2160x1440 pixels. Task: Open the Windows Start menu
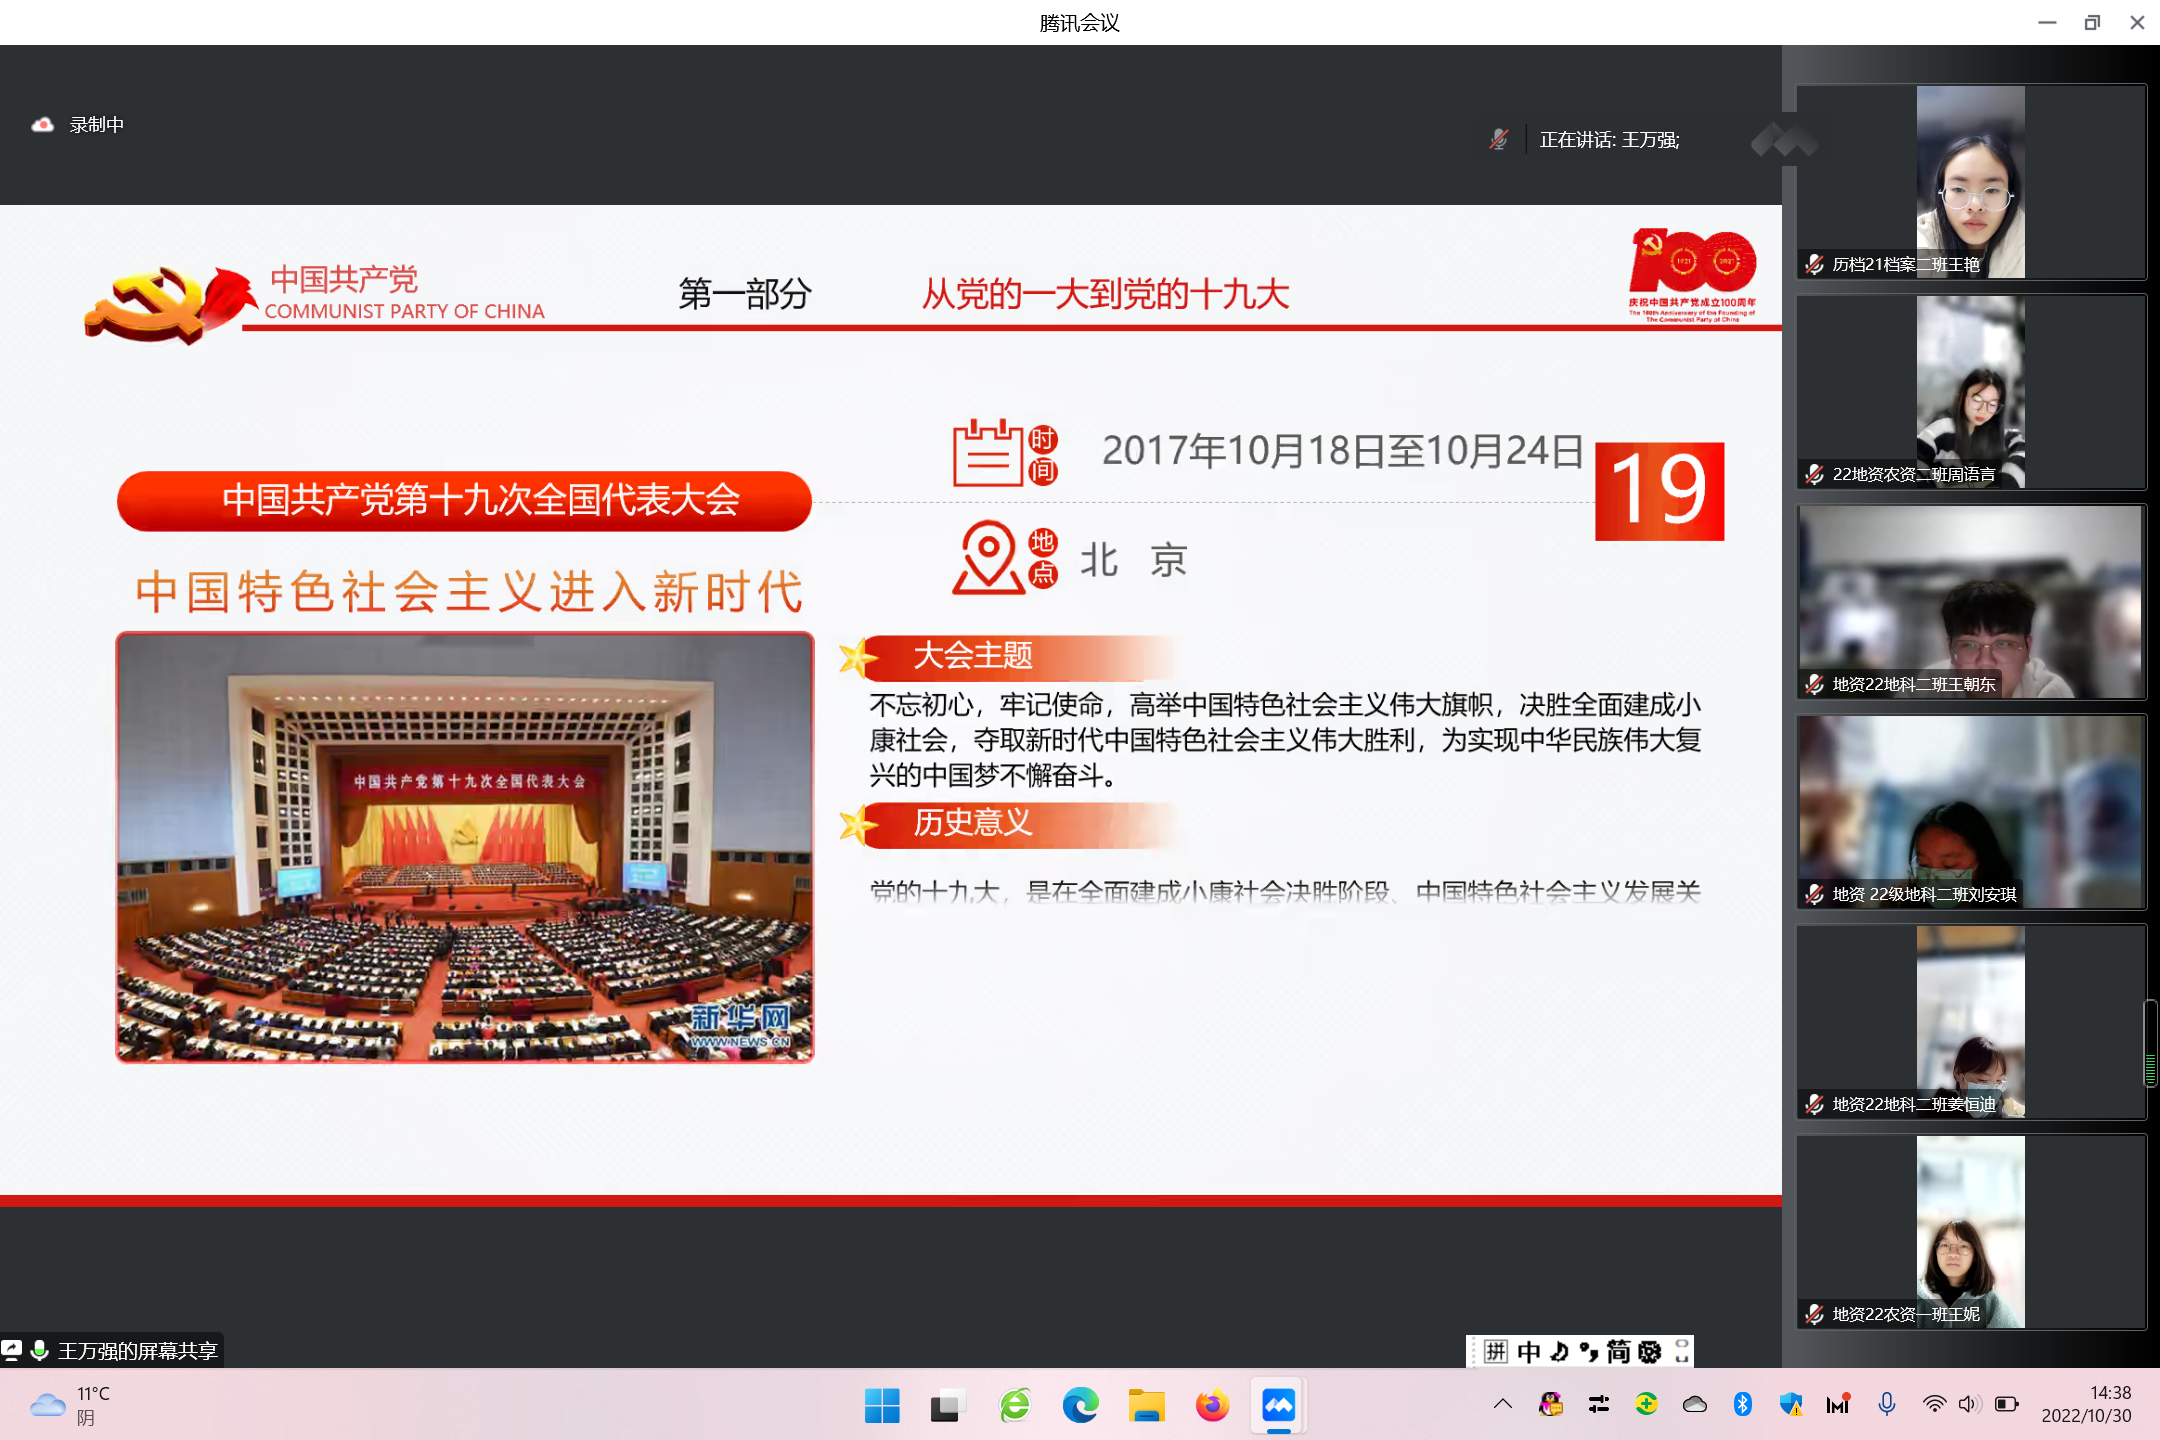coord(882,1406)
